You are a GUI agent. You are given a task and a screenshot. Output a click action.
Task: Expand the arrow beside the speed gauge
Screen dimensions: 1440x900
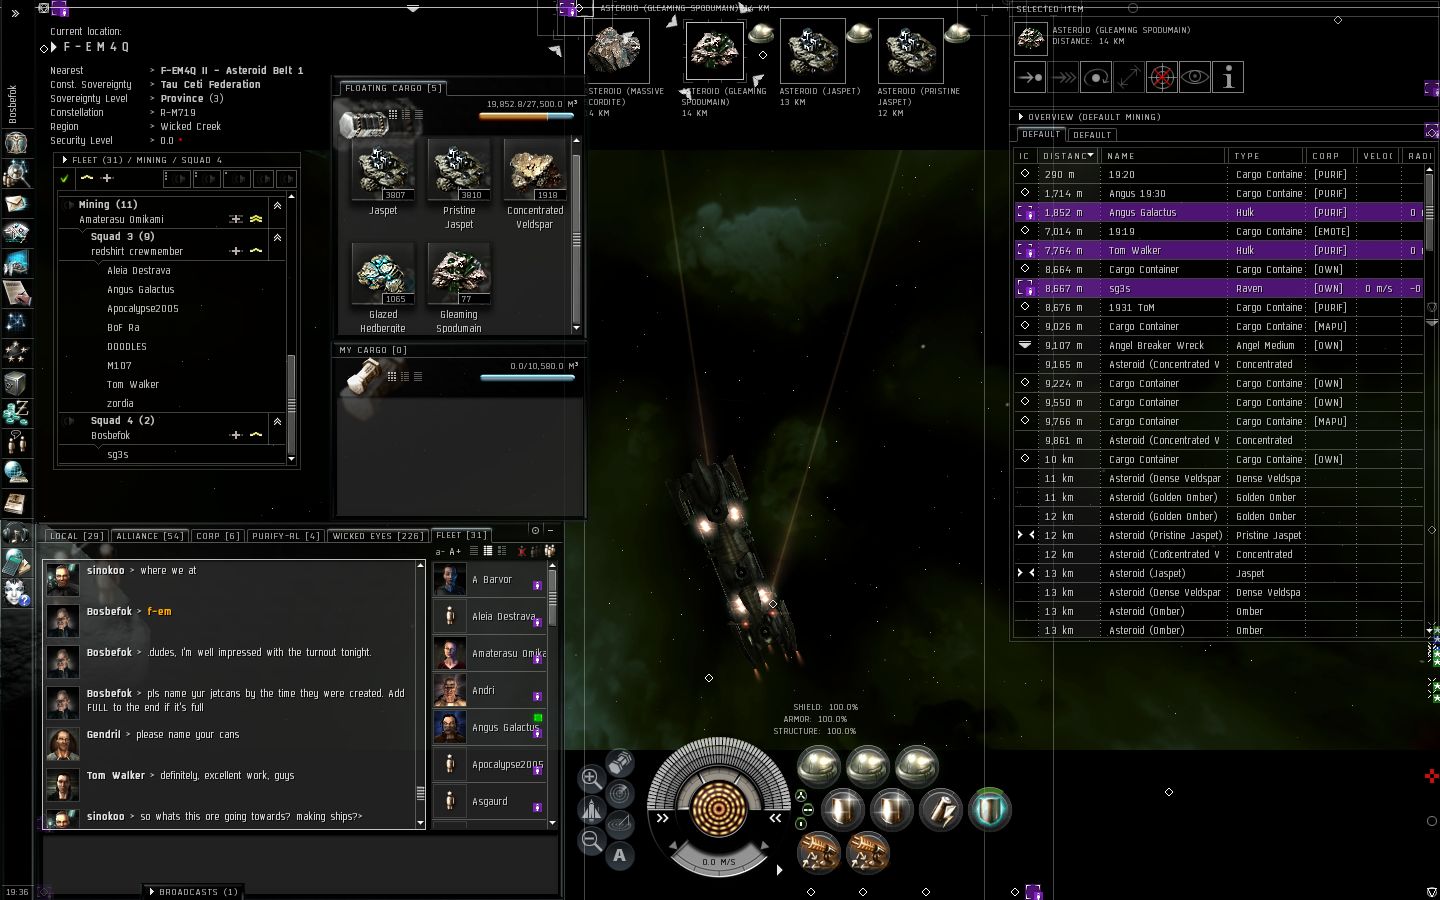779,869
